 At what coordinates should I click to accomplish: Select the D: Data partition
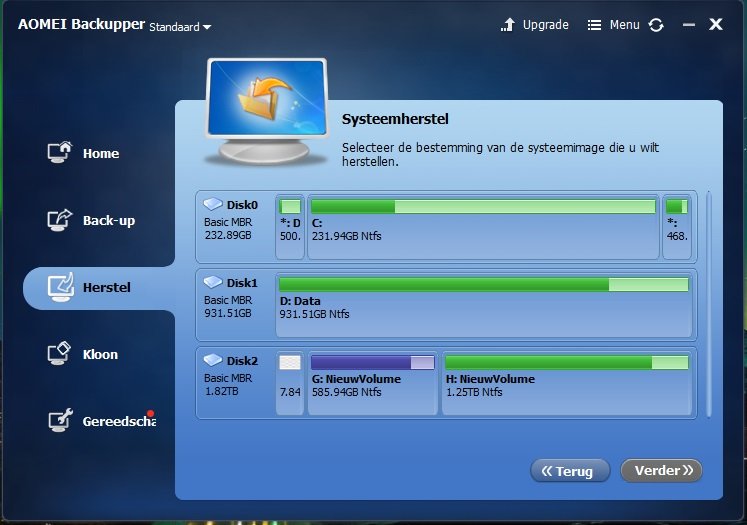(x=484, y=305)
